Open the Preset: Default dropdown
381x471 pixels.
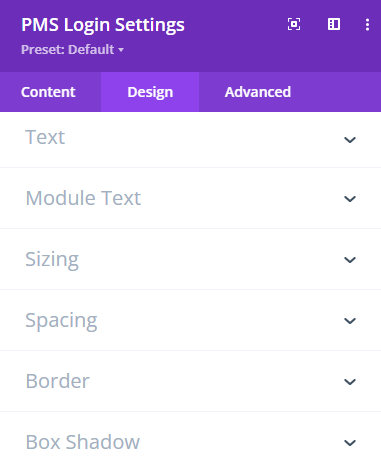point(72,50)
